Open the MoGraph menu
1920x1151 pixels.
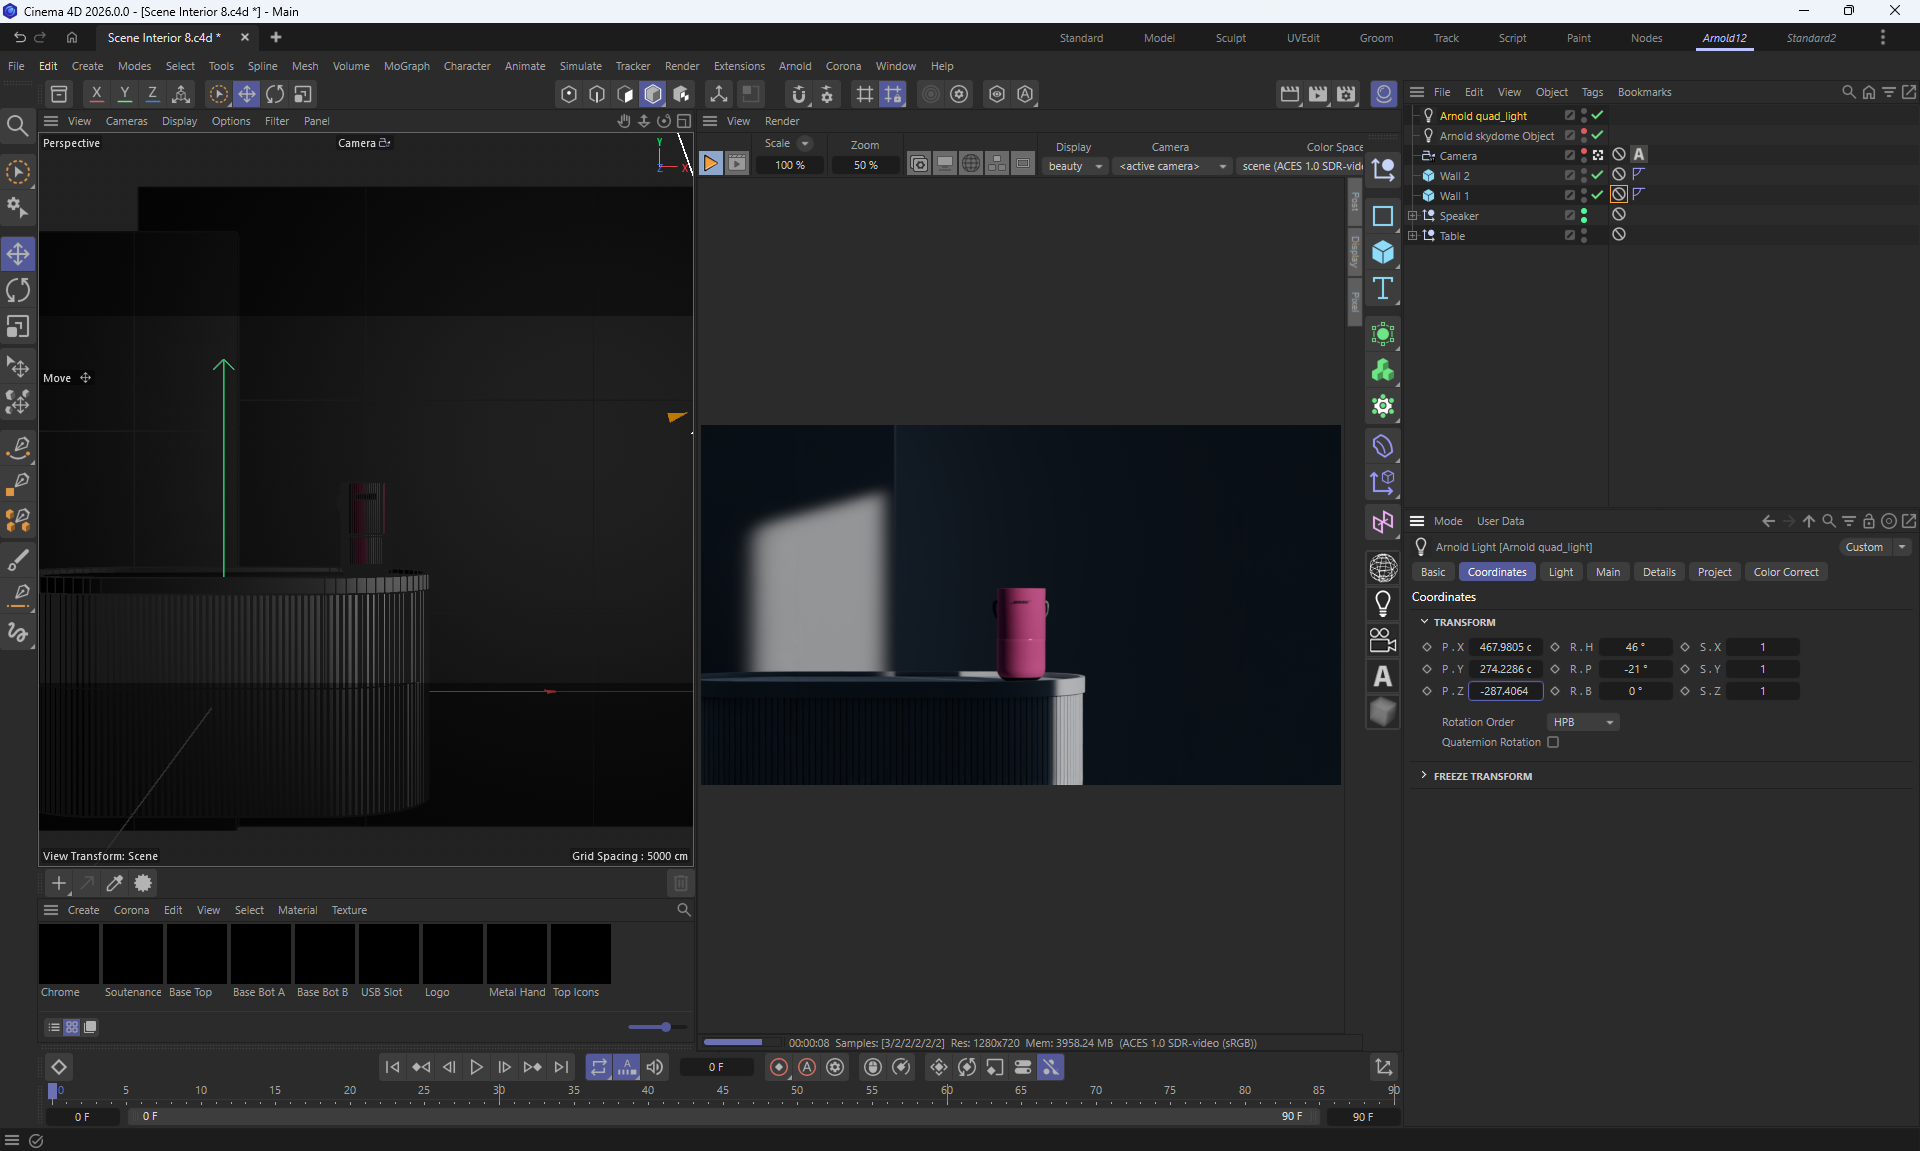[406, 66]
